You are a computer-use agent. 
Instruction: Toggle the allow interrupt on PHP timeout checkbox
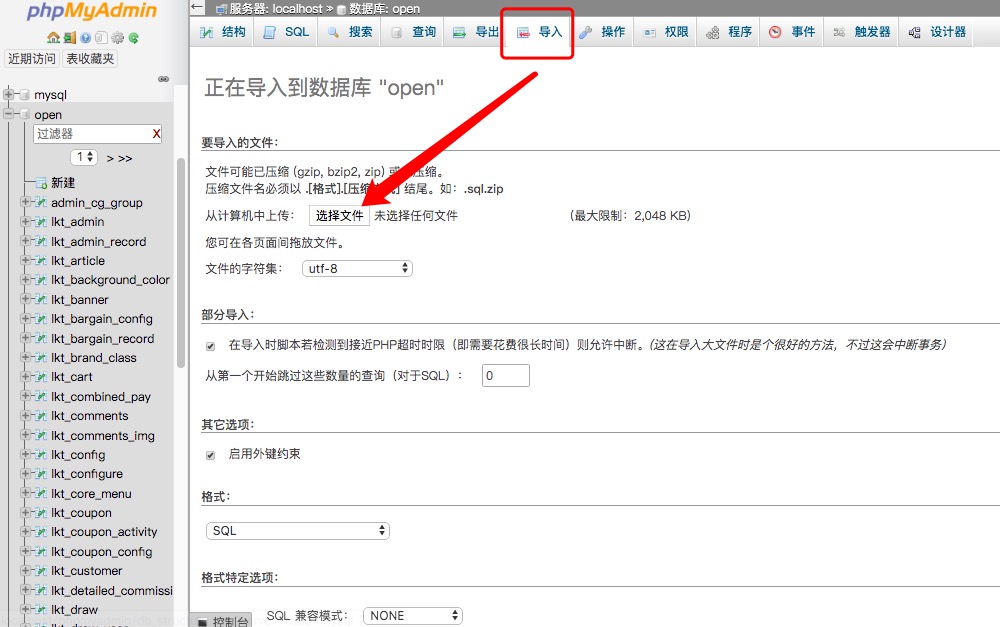(x=210, y=346)
